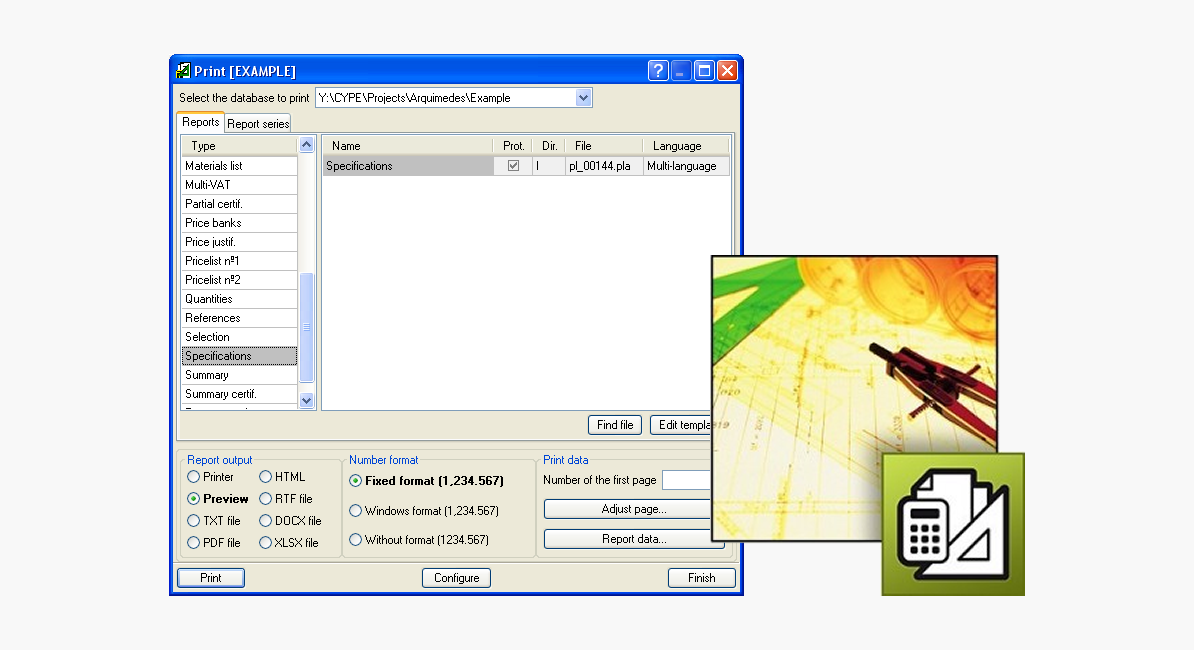Select Price justif. report type
The width and height of the screenshot is (1194, 650).
[239, 241]
